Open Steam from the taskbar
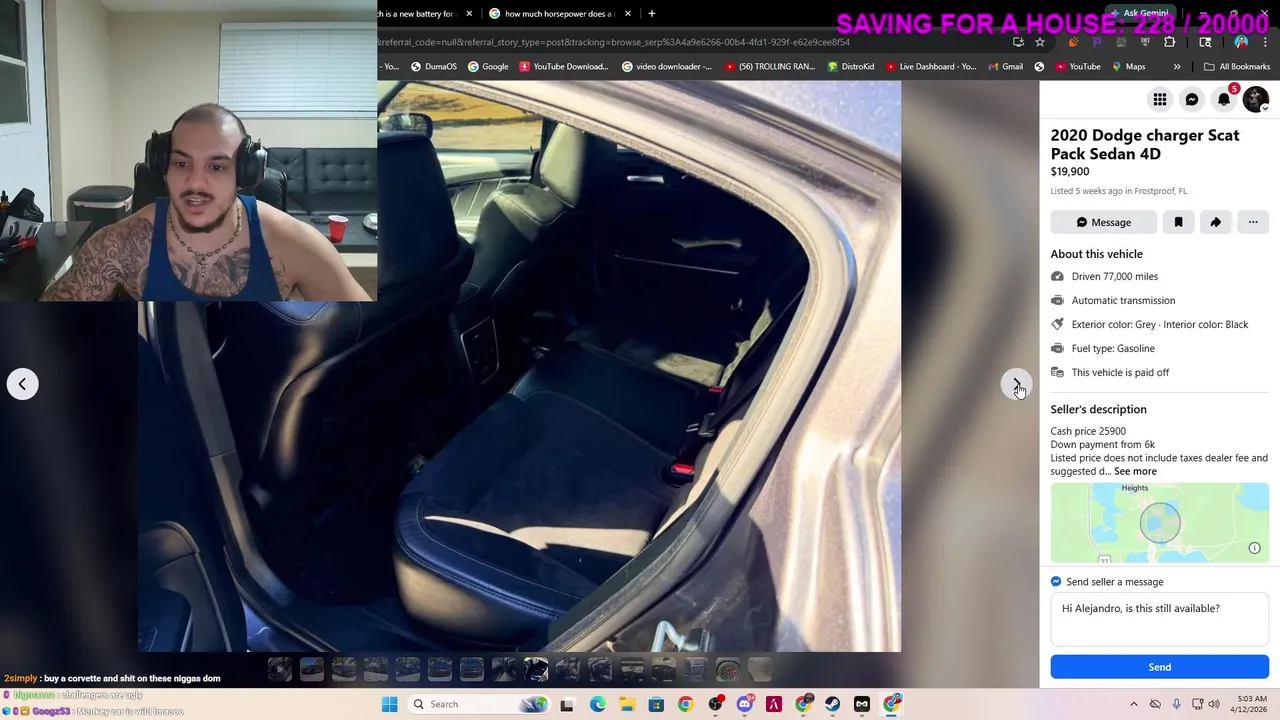The width and height of the screenshot is (1280, 720). coord(832,704)
